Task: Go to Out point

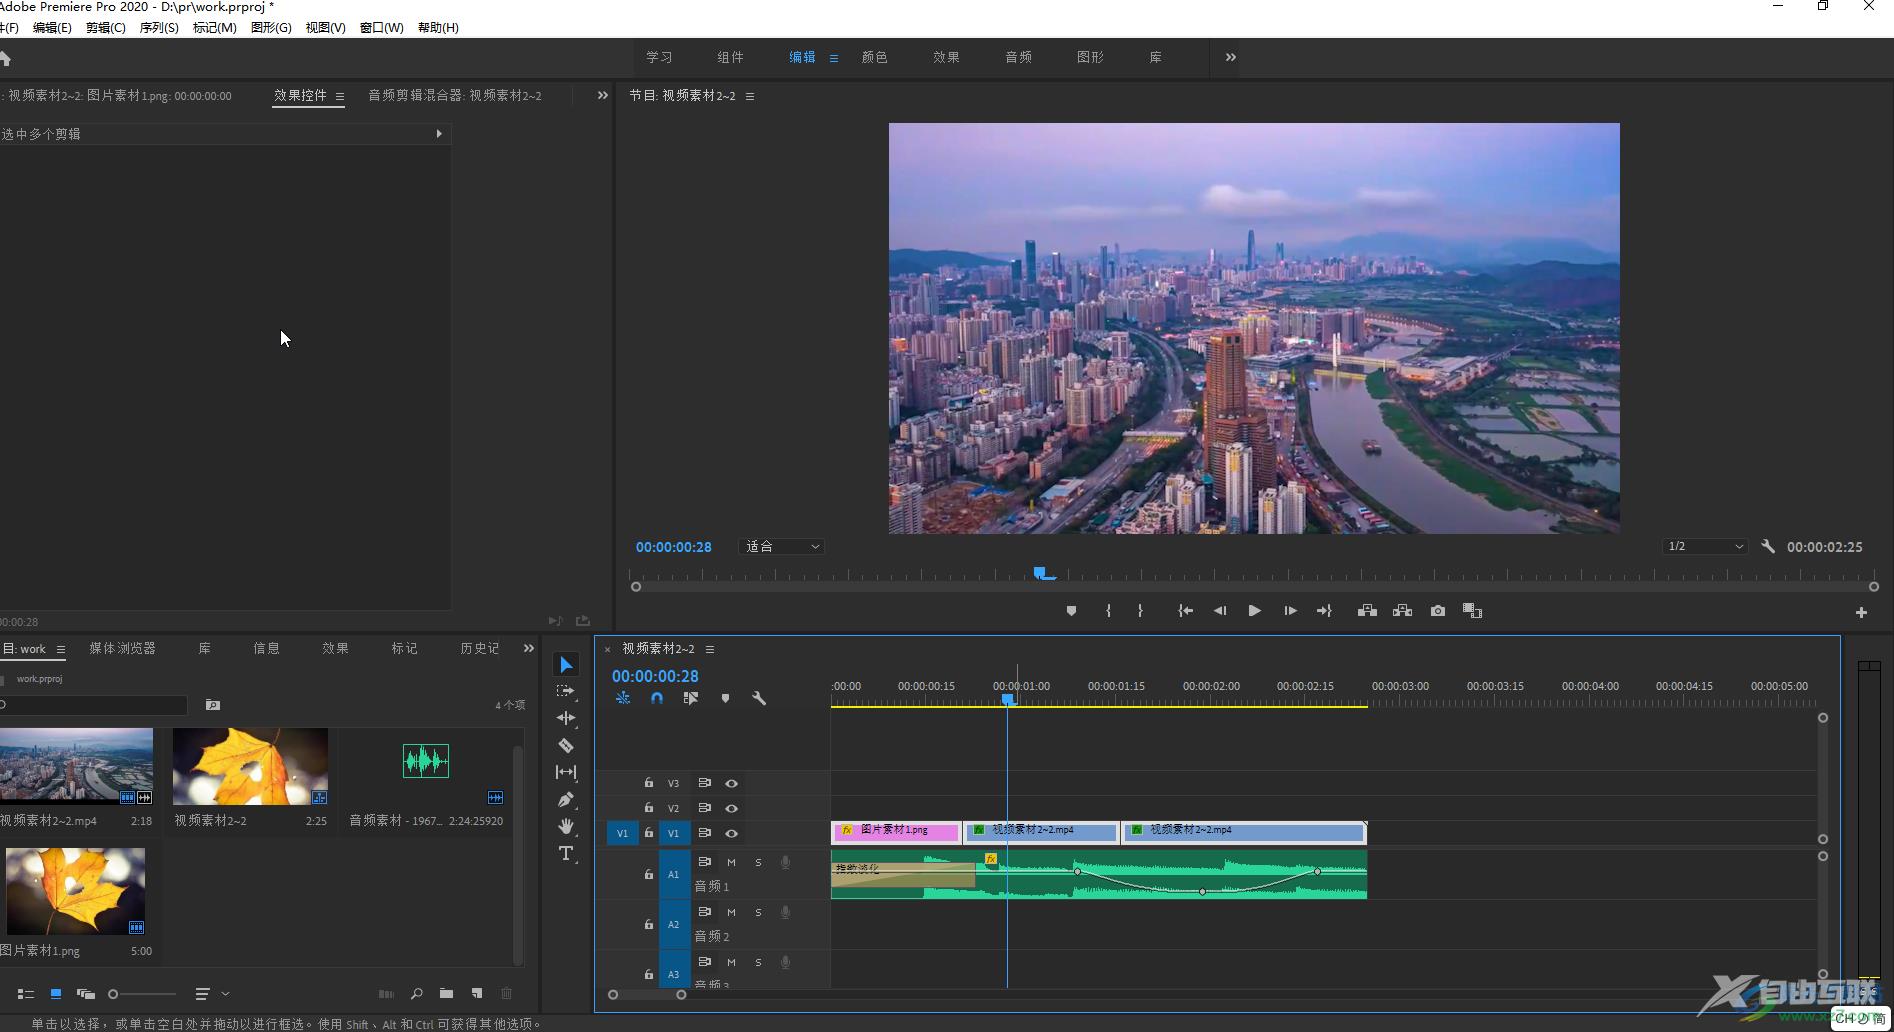Action: 1324,611
